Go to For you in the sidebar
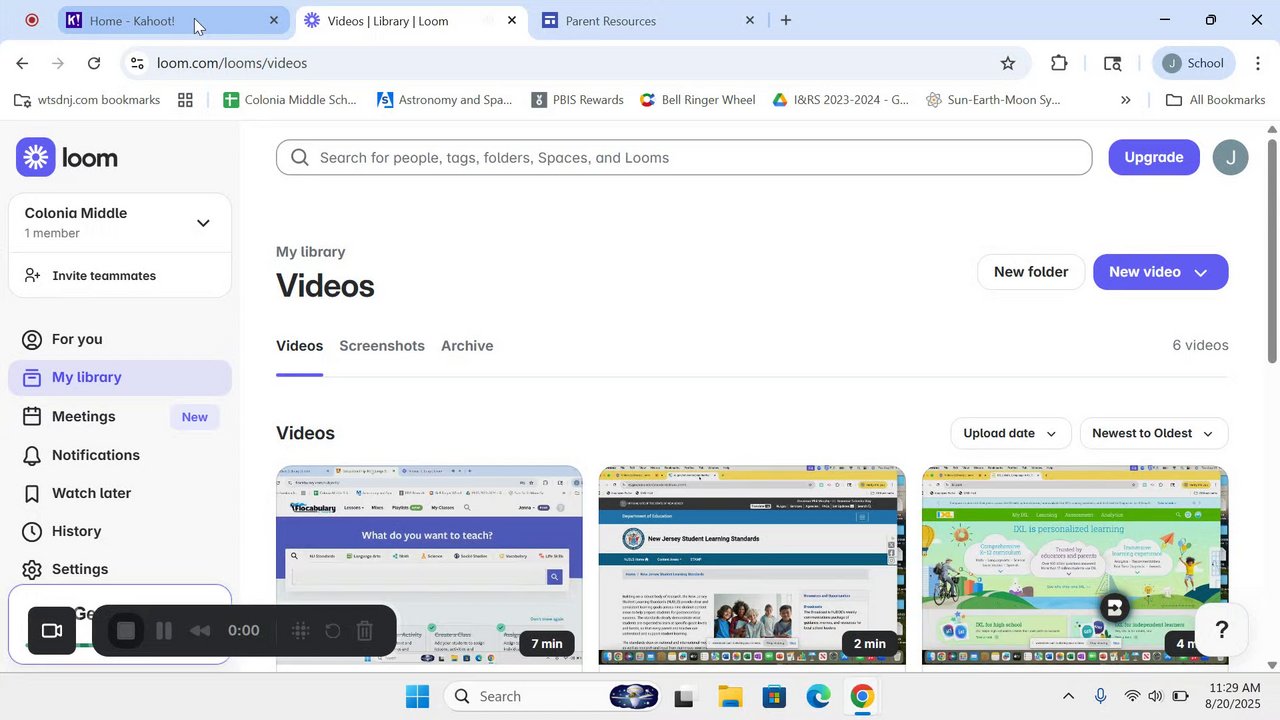1280x720 pixels. click(x=120, y=339)
